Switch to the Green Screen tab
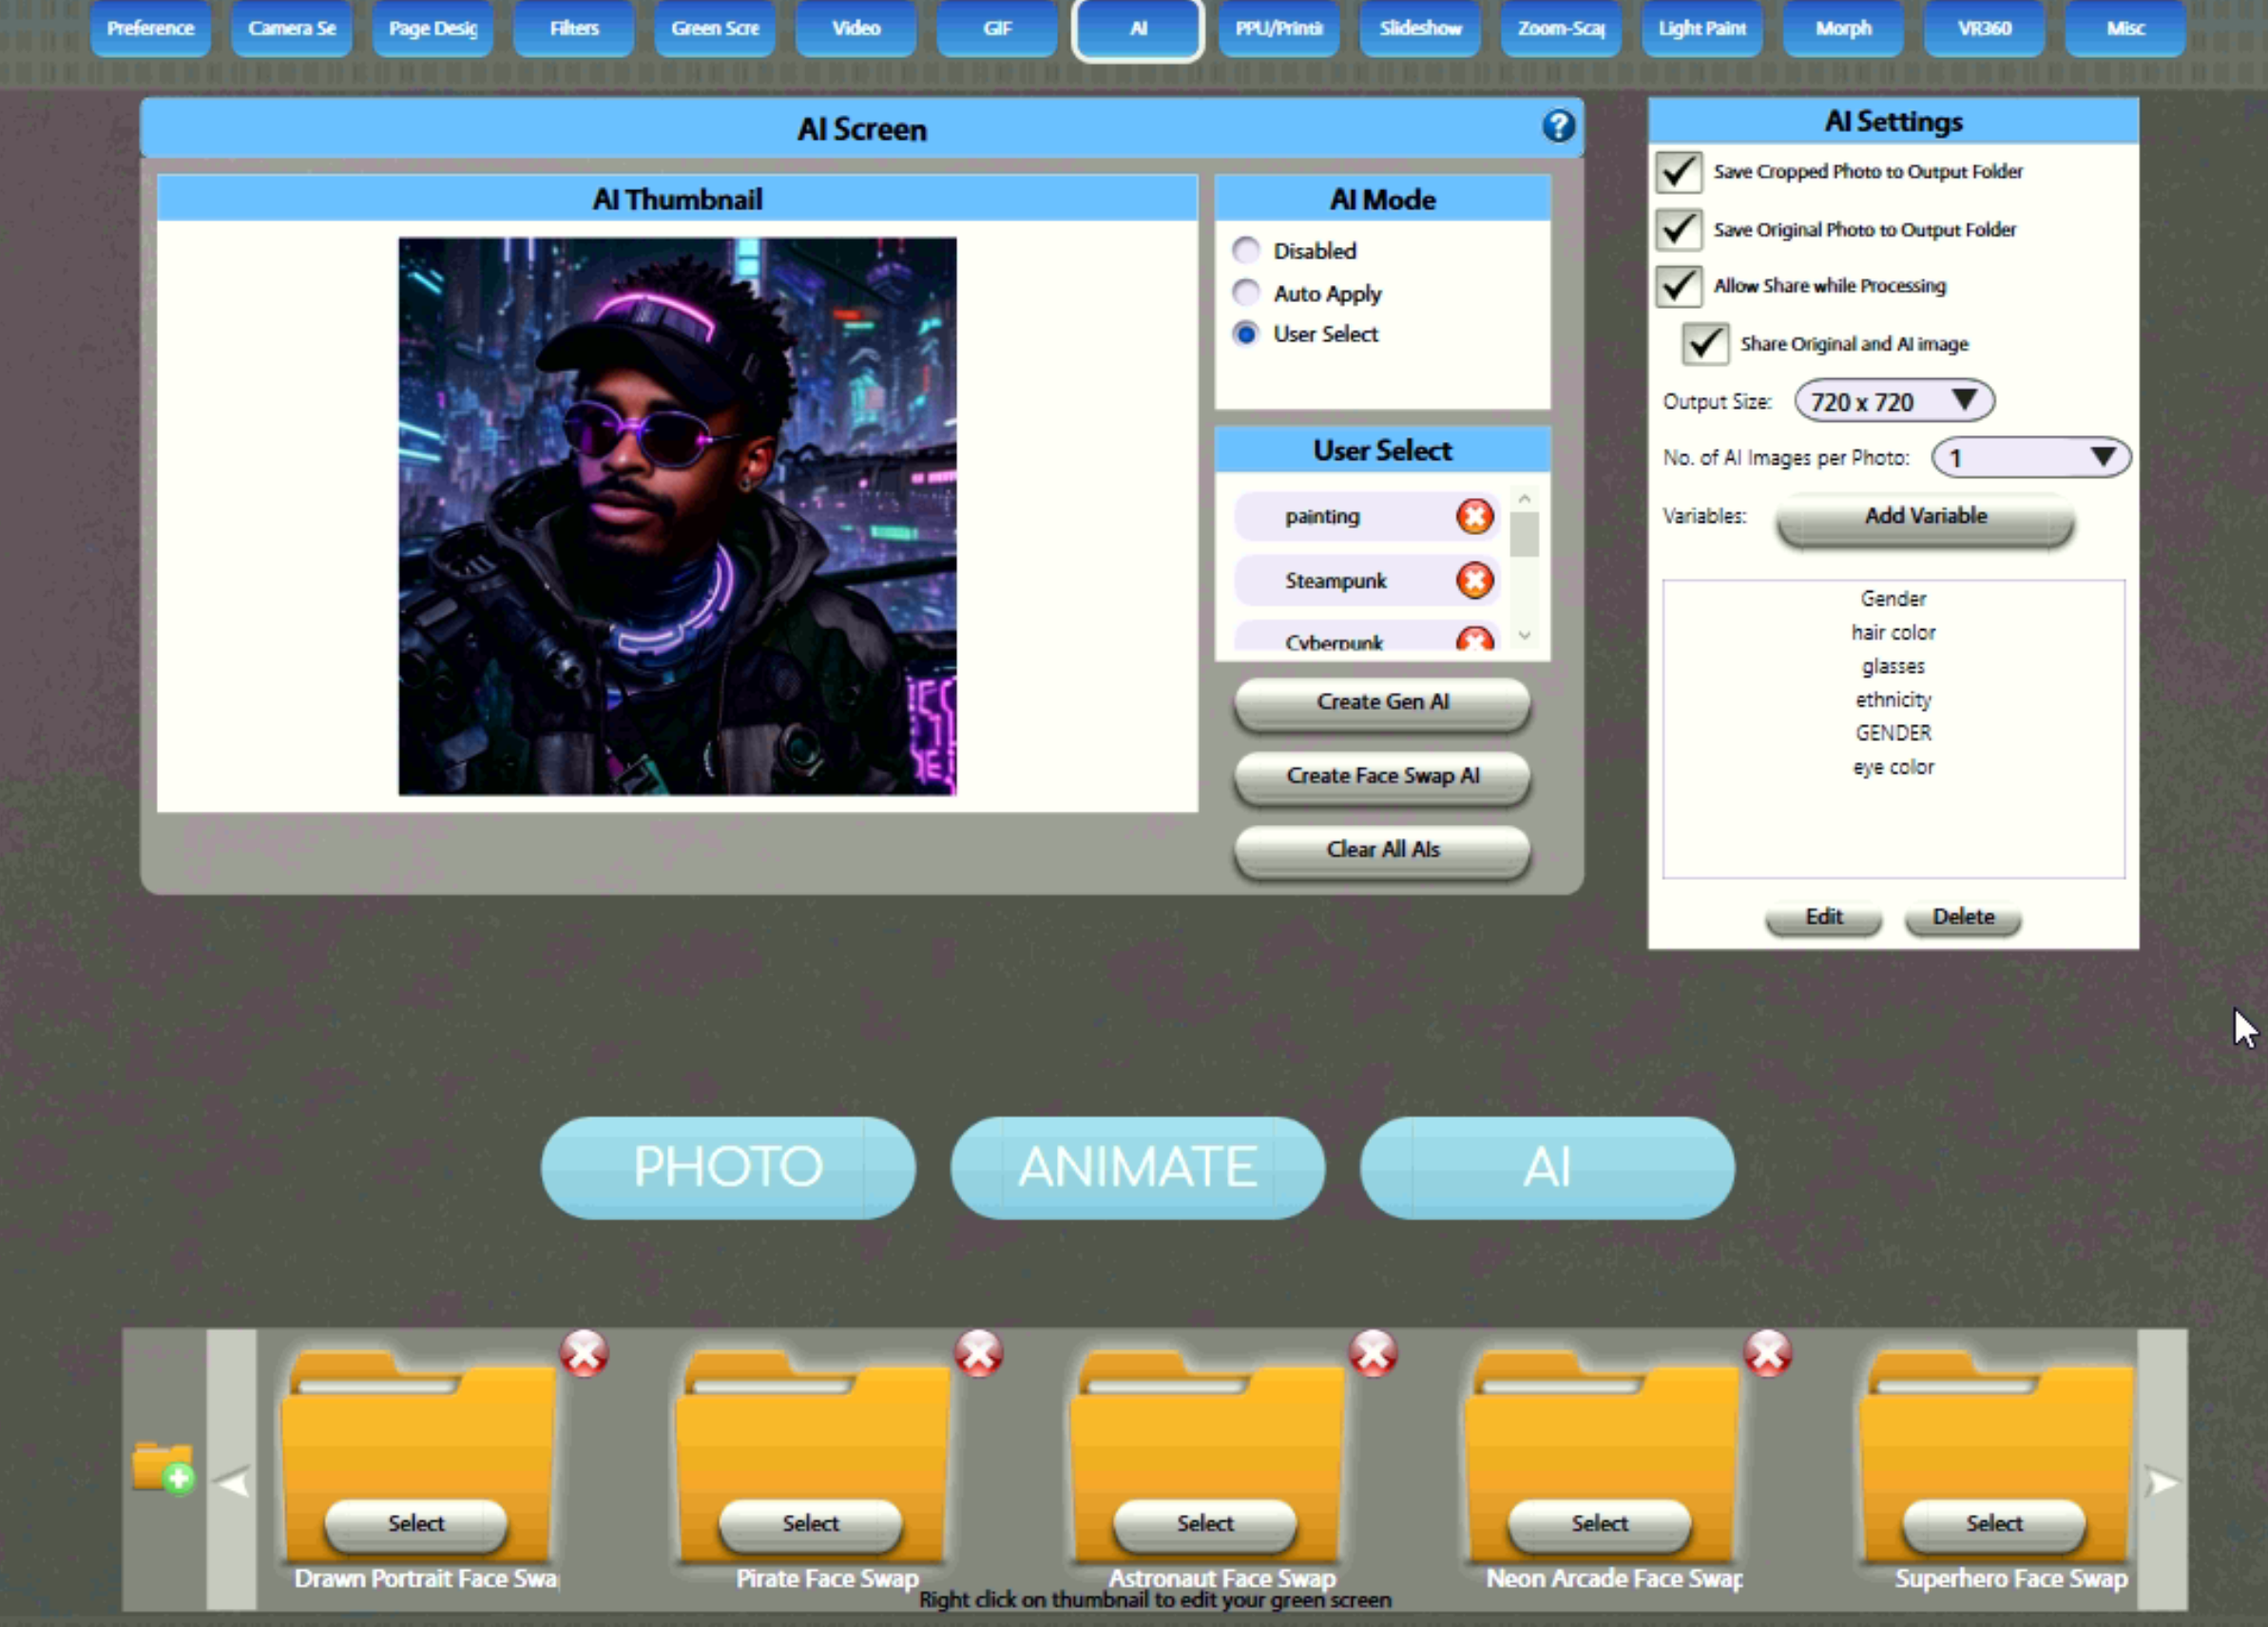Image resolution: width=2268 pixels, height=1627 pixels. tap(715, 29)
